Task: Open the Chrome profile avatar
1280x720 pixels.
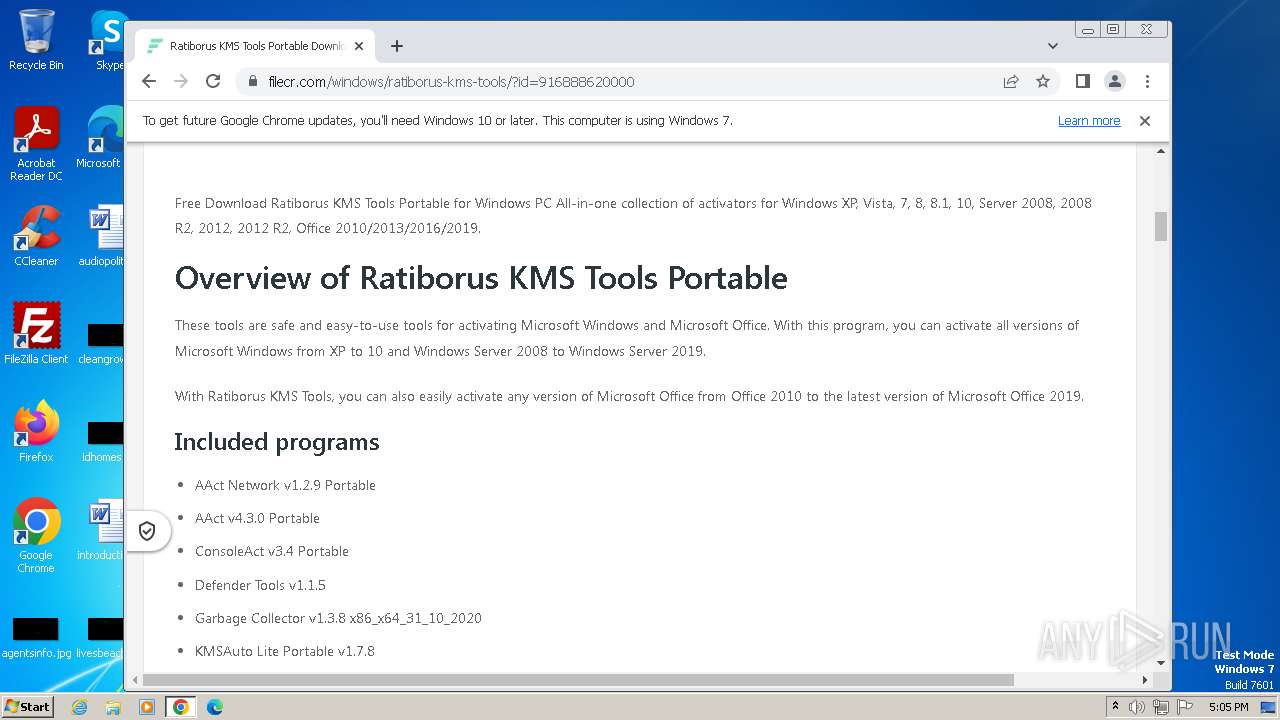Action: click(x=1115, y=82)
